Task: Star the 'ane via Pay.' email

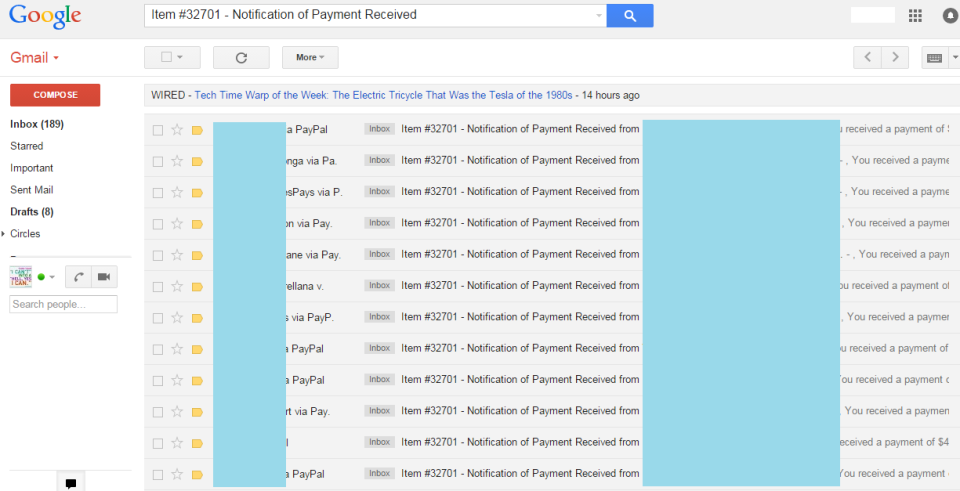Action: tap(177, 255)
